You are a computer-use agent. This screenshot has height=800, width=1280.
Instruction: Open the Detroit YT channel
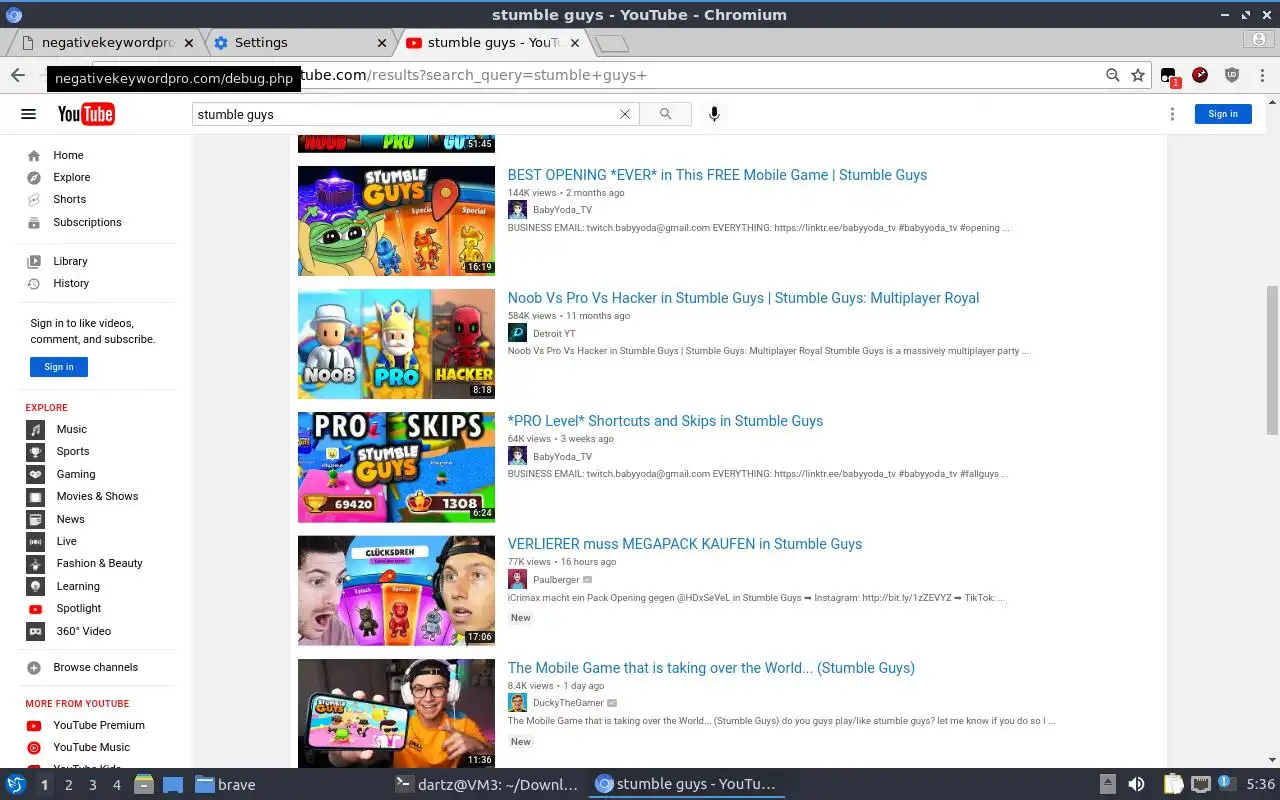[554, 334]
